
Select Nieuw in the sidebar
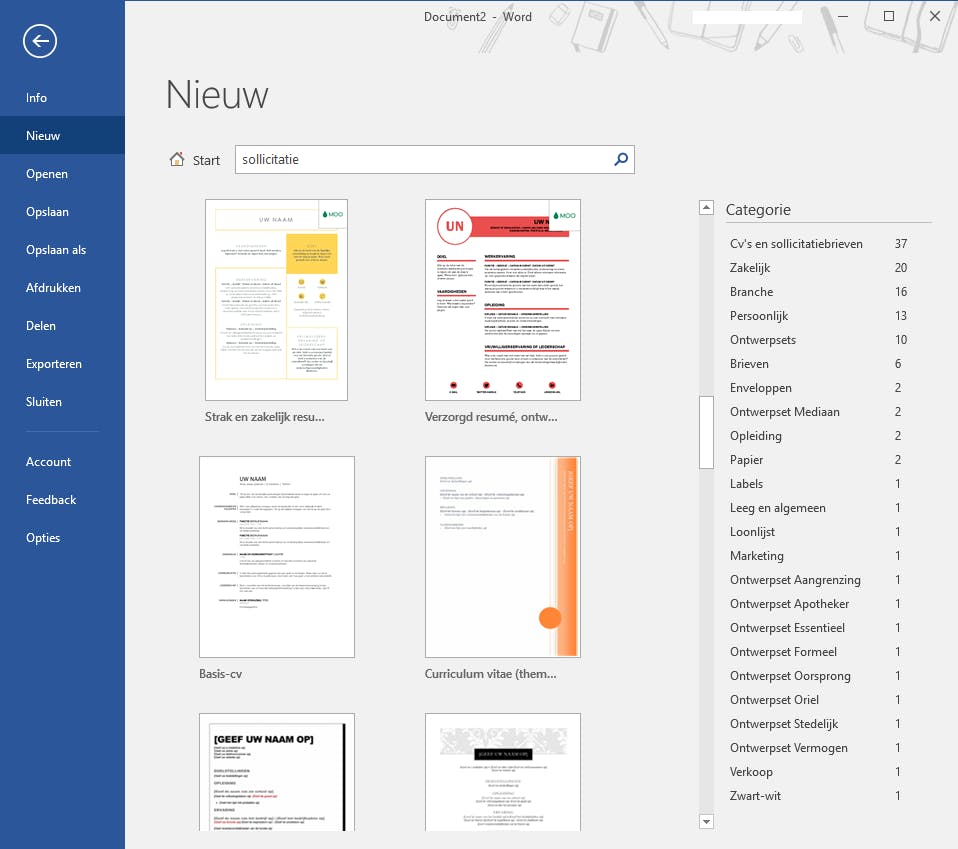(x=62, y=136)
